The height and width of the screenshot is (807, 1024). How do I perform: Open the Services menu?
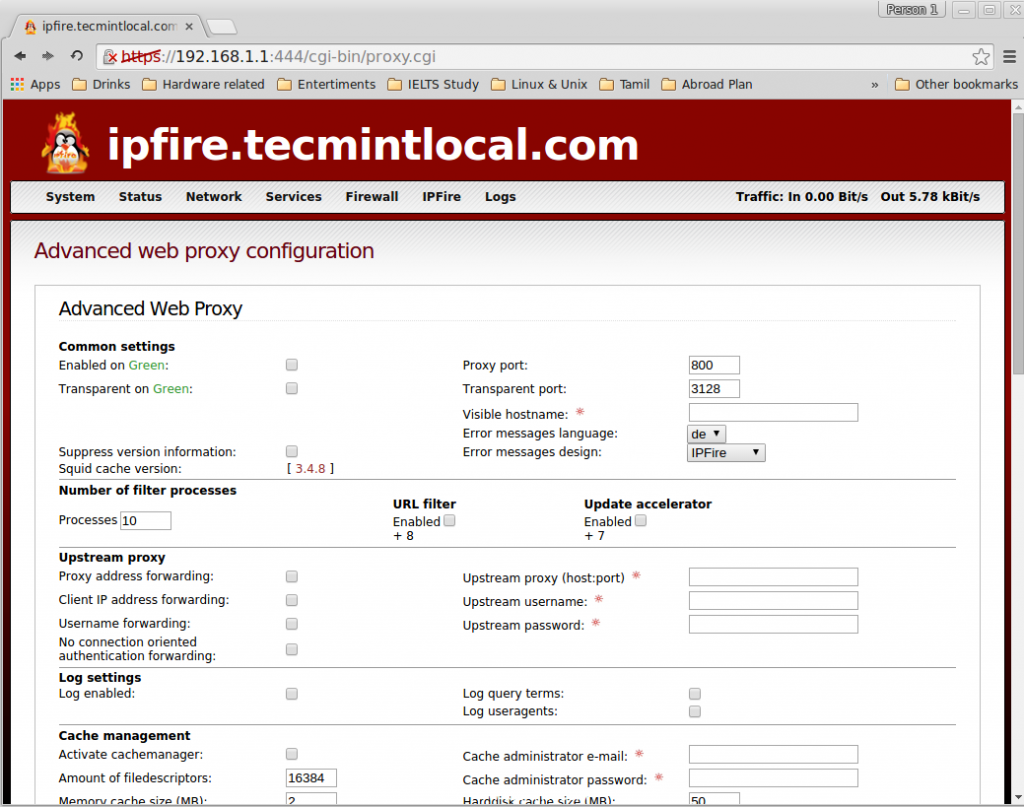pos(293,197)
